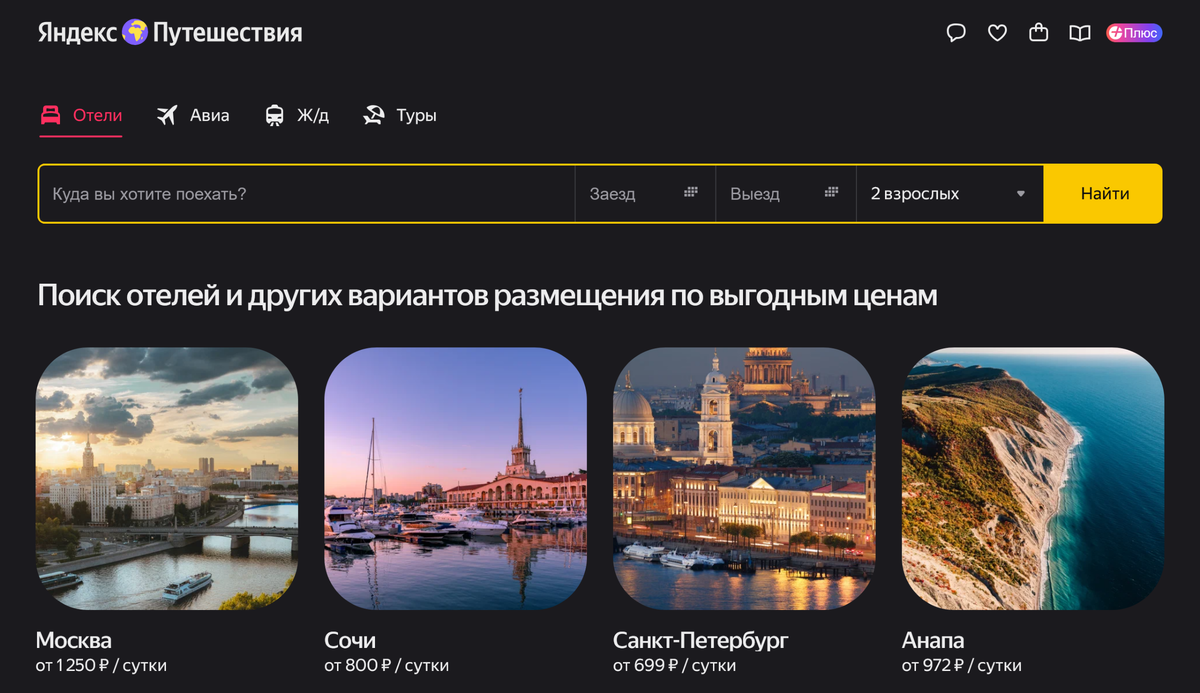Switch to the Ж/д tab
Screen dimensions: 1200x693
pos(296,115)
